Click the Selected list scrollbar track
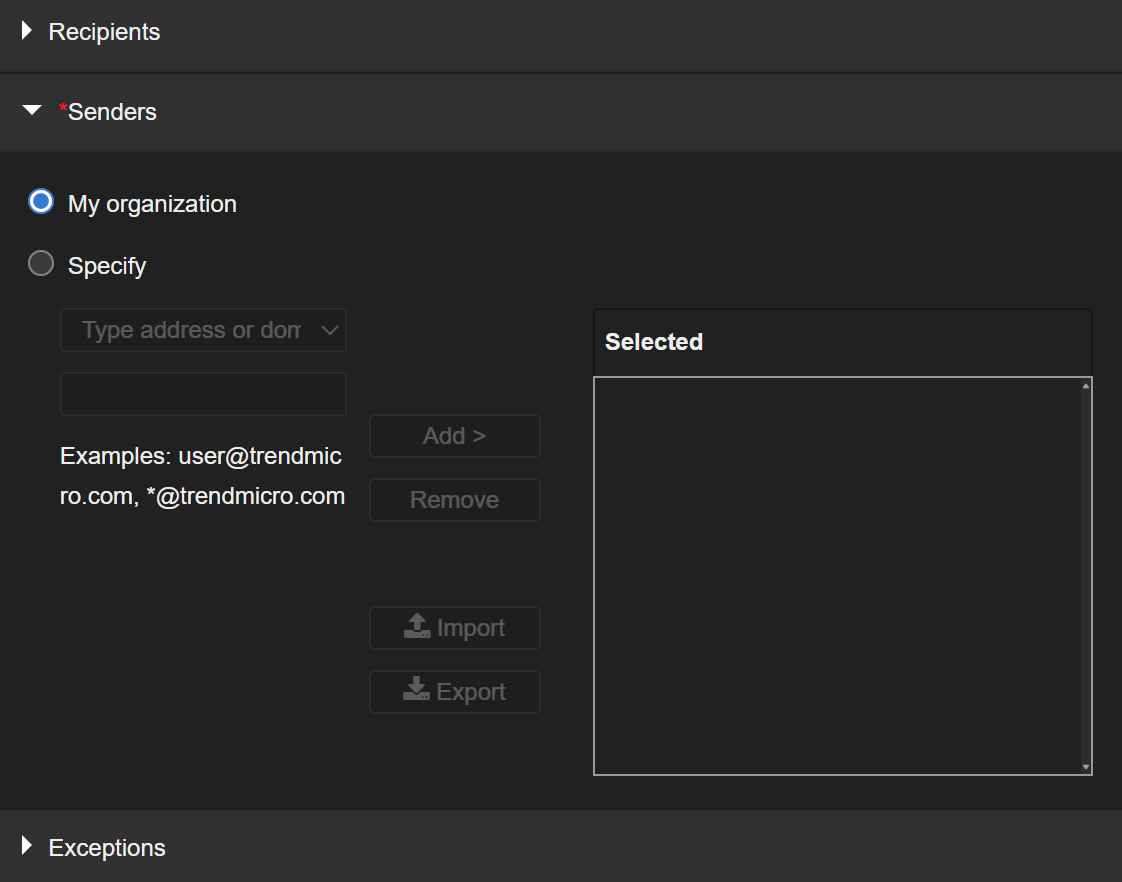This screenshot has width=1122, height=882. coord(1086,575)
